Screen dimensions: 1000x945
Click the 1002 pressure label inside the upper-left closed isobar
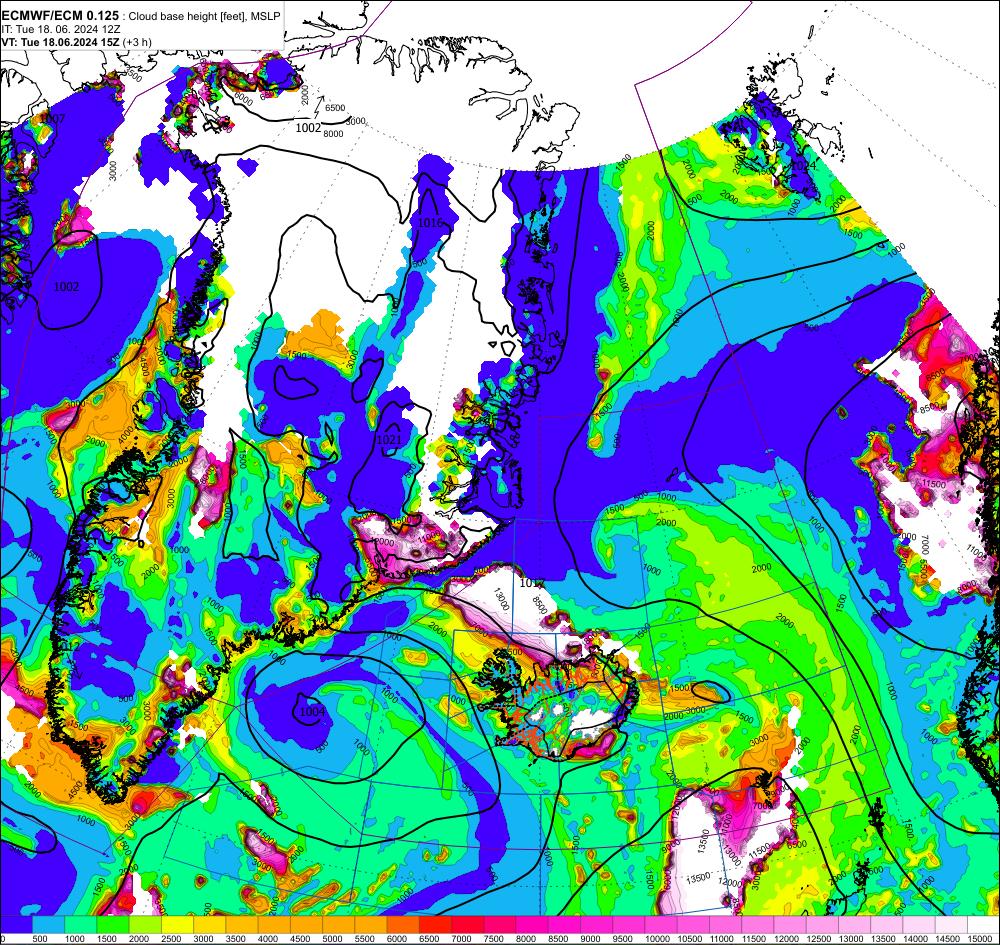(66, 287)
